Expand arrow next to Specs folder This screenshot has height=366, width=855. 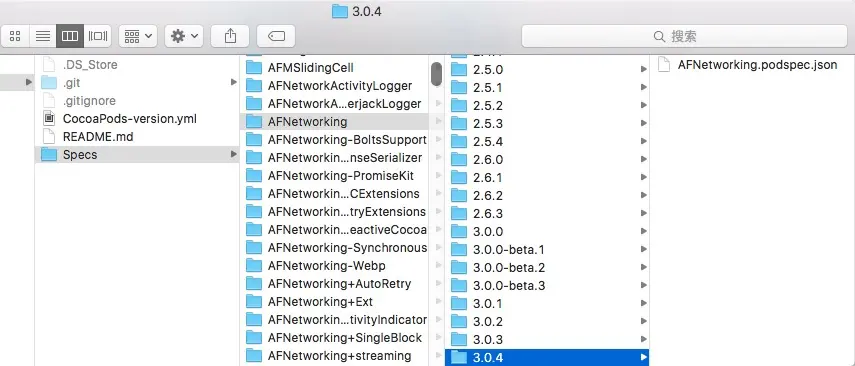(x=233, y=154)
